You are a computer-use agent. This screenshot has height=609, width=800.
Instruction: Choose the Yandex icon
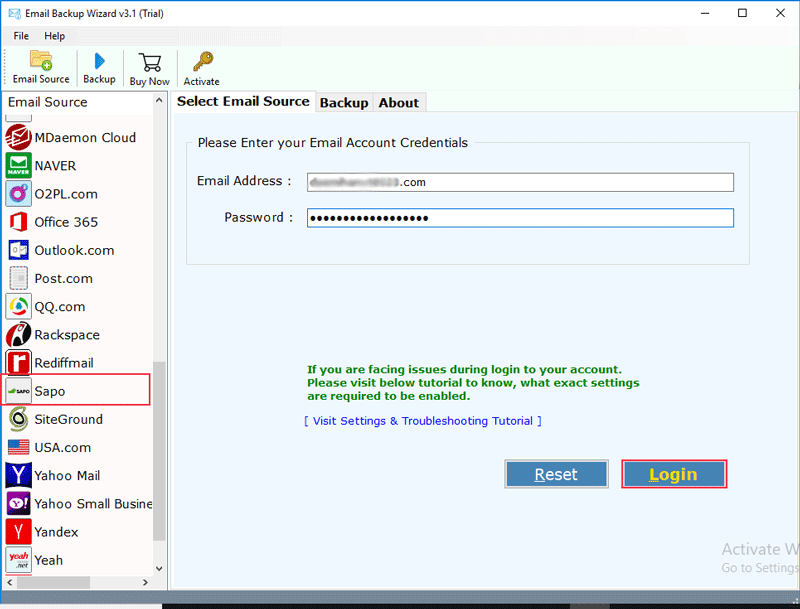[x=18, y=532]
